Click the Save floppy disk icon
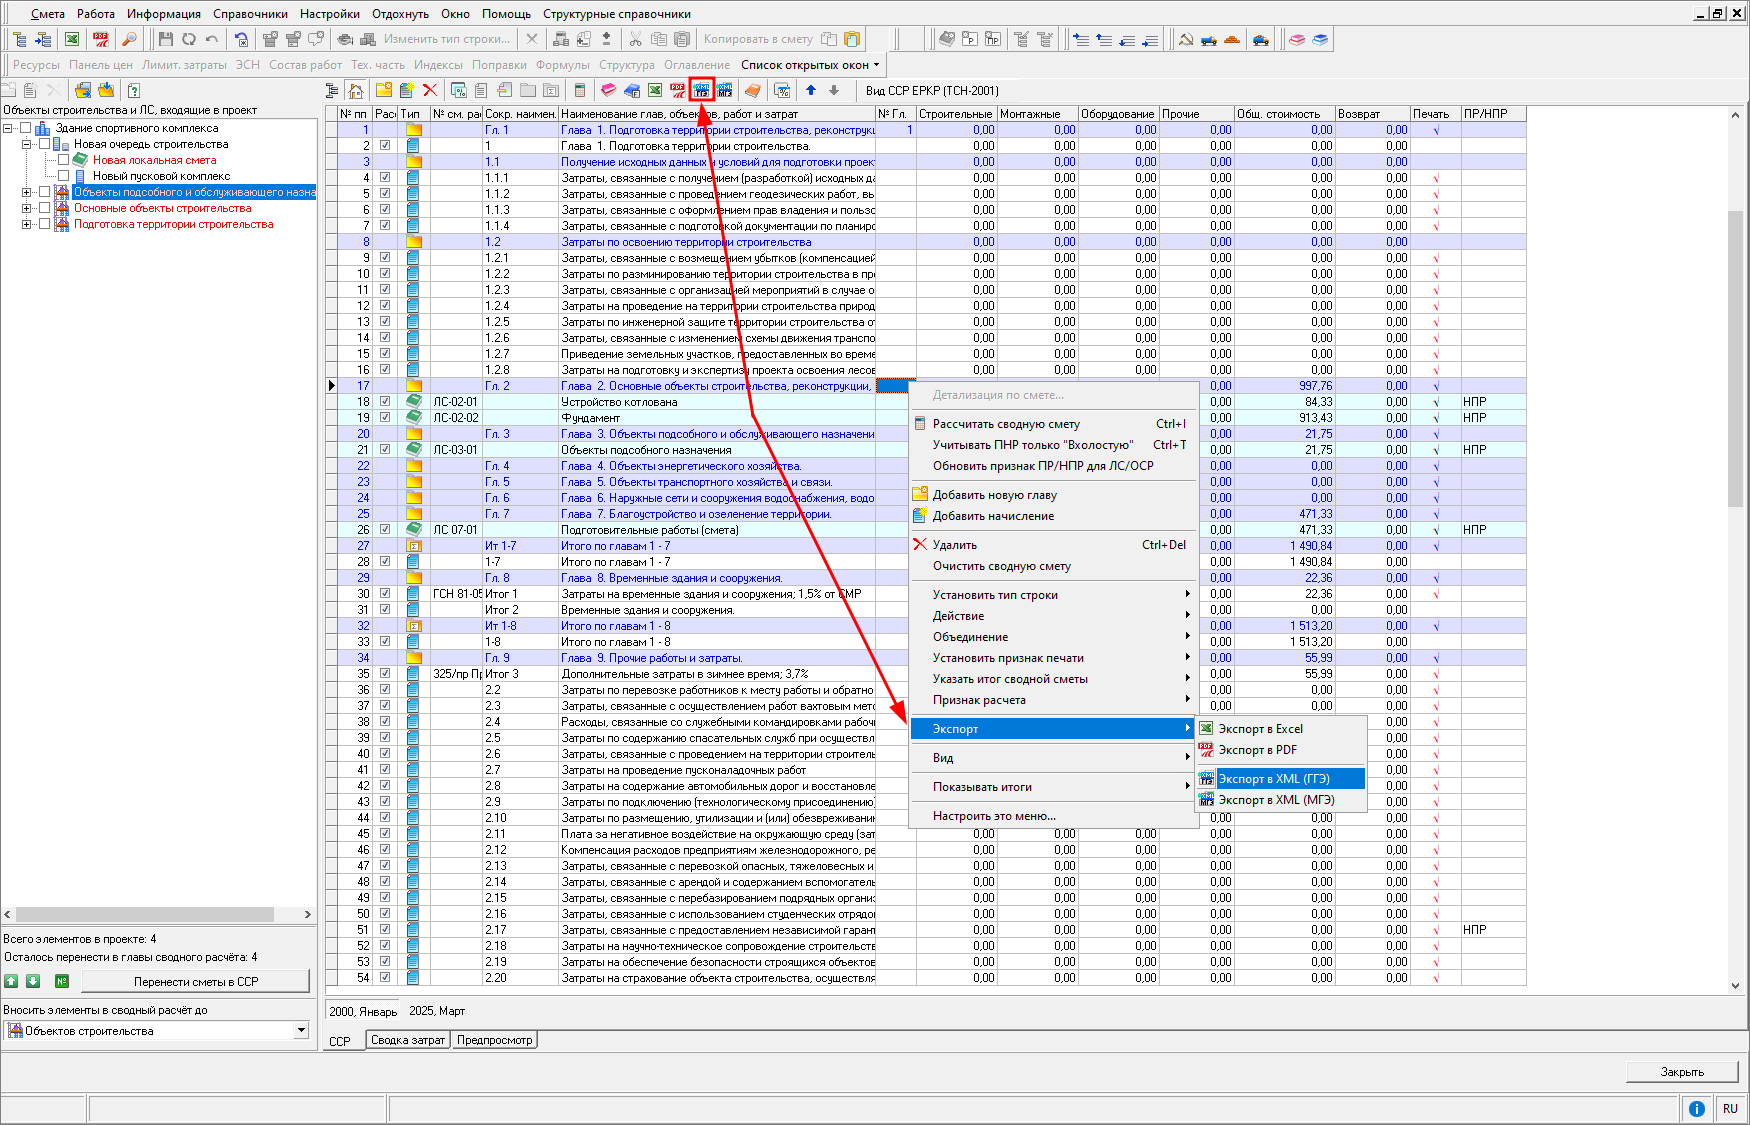The image size is (1750, 1125). point(166,39)
